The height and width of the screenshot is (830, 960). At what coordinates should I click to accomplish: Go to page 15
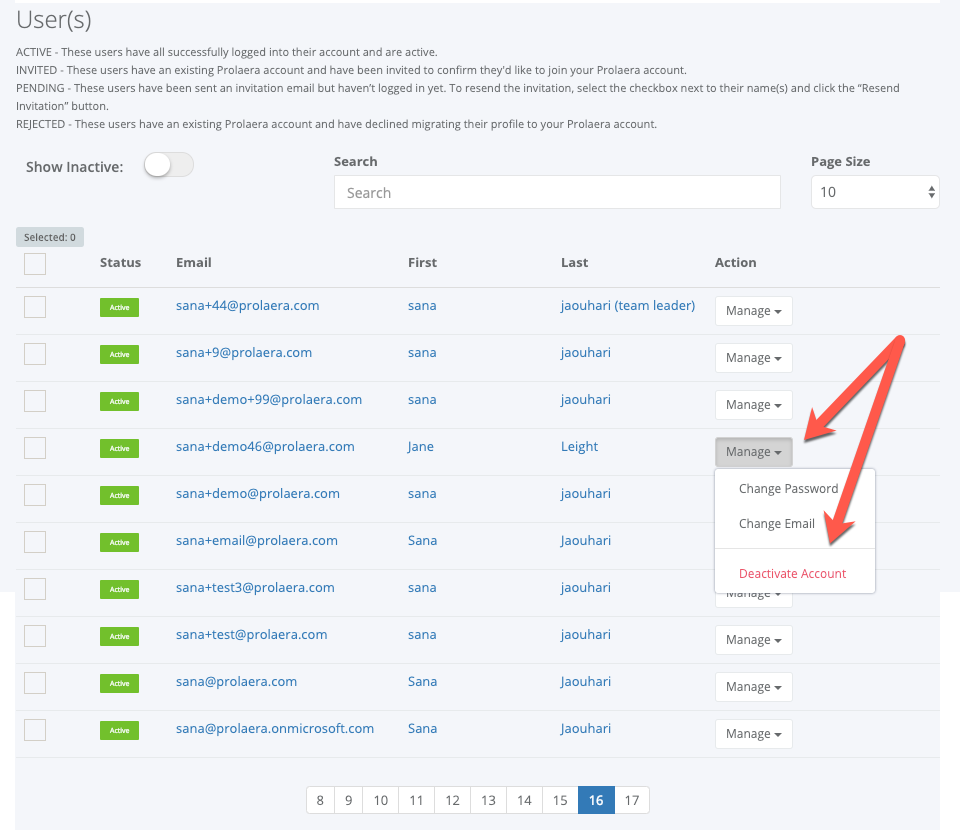(560, 800)
